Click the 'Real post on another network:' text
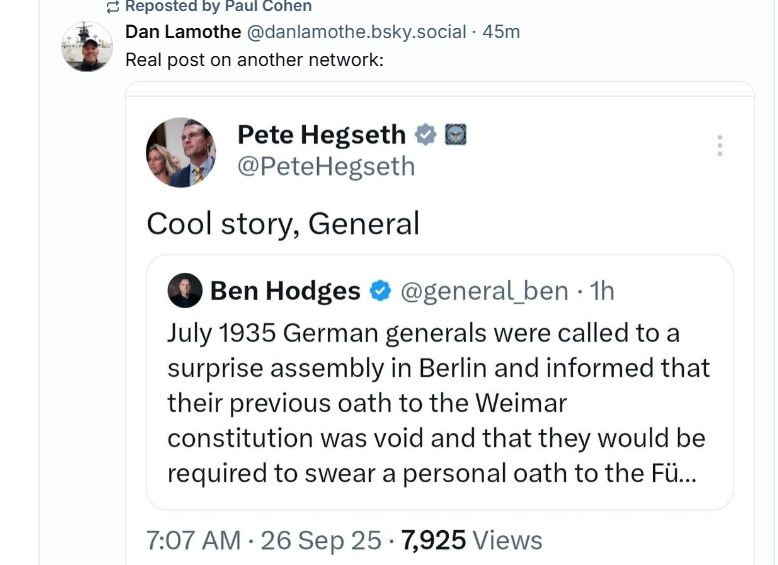The image size is (778, 565). coord(254,59)
